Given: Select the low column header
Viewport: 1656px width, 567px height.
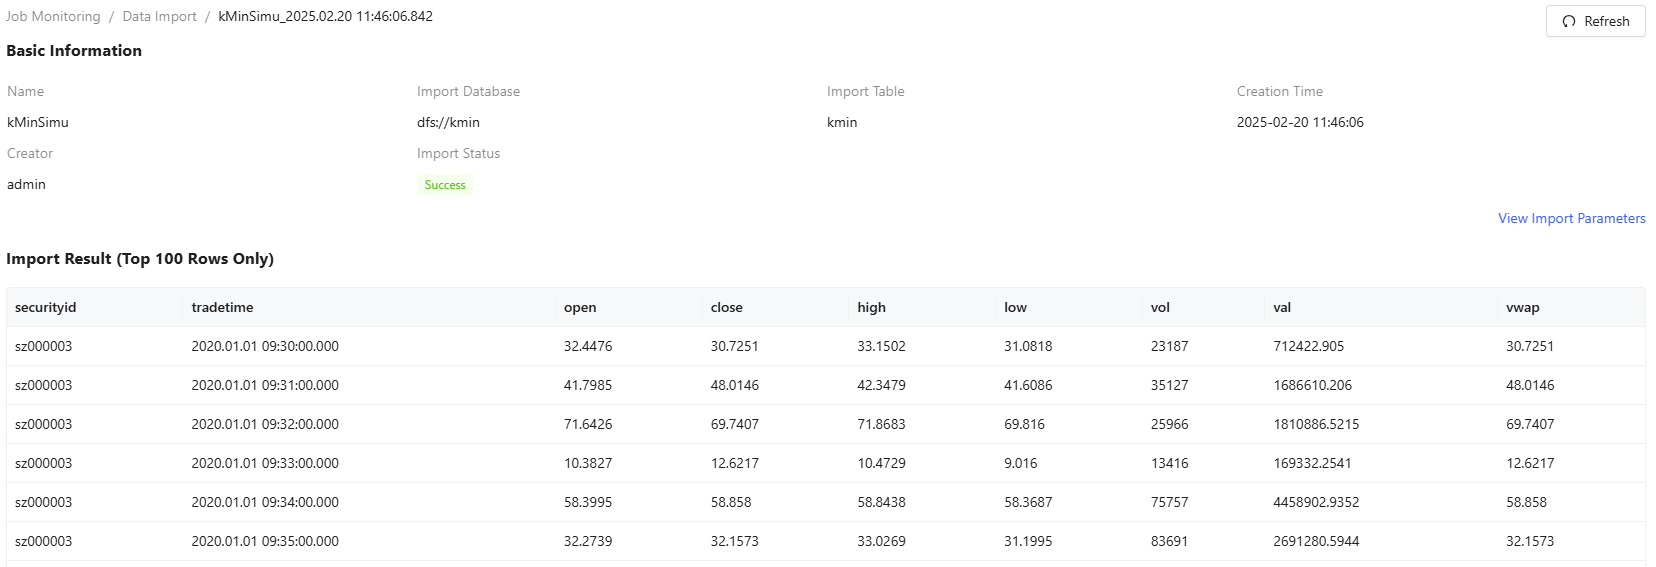Looking at the screenshot, I should click(x=1015, y=307).
